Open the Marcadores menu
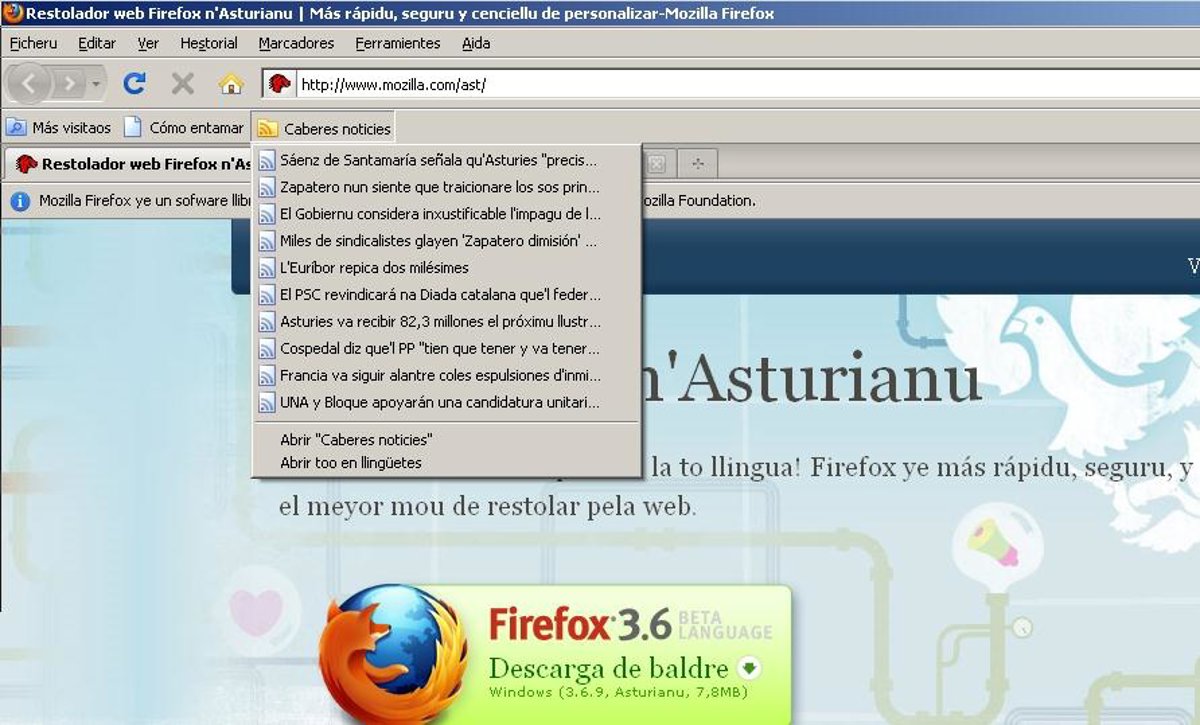The height and width of the screenshot is (725, 1200). pos(296,43)
